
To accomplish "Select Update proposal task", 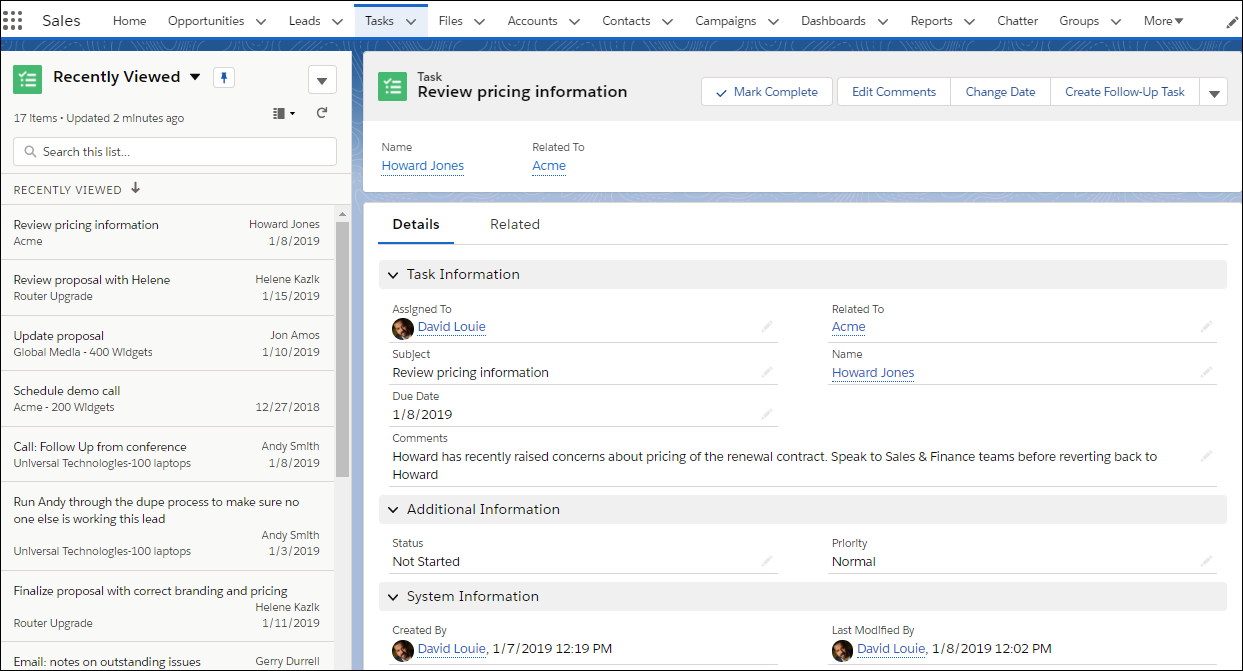I will [167, 343].
